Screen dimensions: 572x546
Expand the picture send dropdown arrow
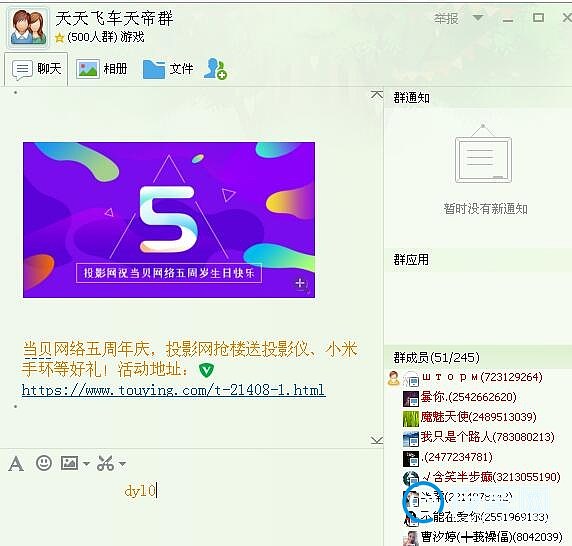click(86, 464)
